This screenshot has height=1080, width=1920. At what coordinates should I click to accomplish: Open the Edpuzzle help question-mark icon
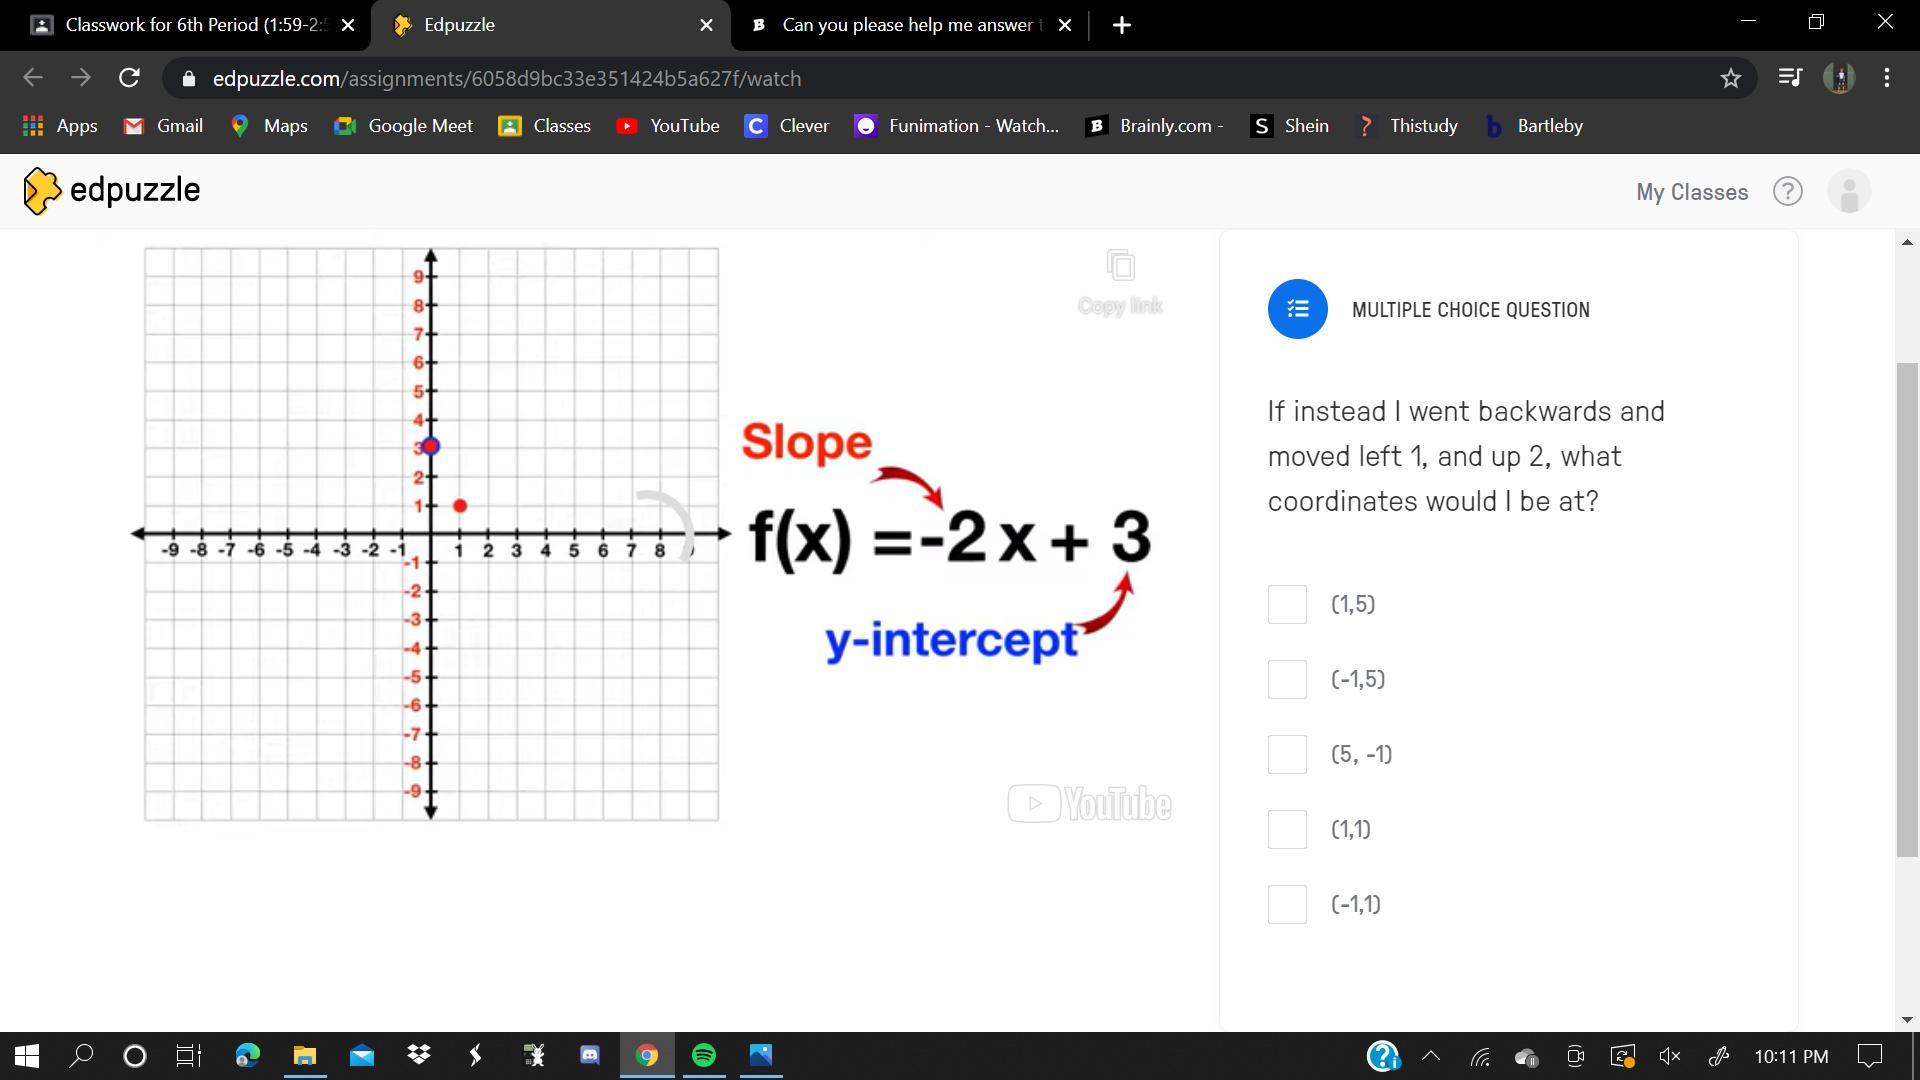[1787, 191]
